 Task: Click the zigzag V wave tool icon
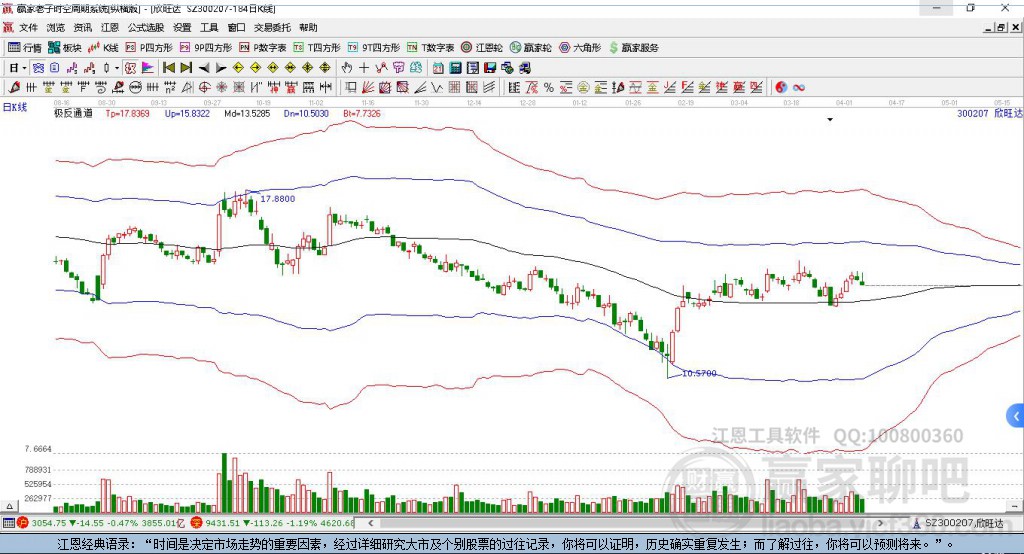(436, 87)
